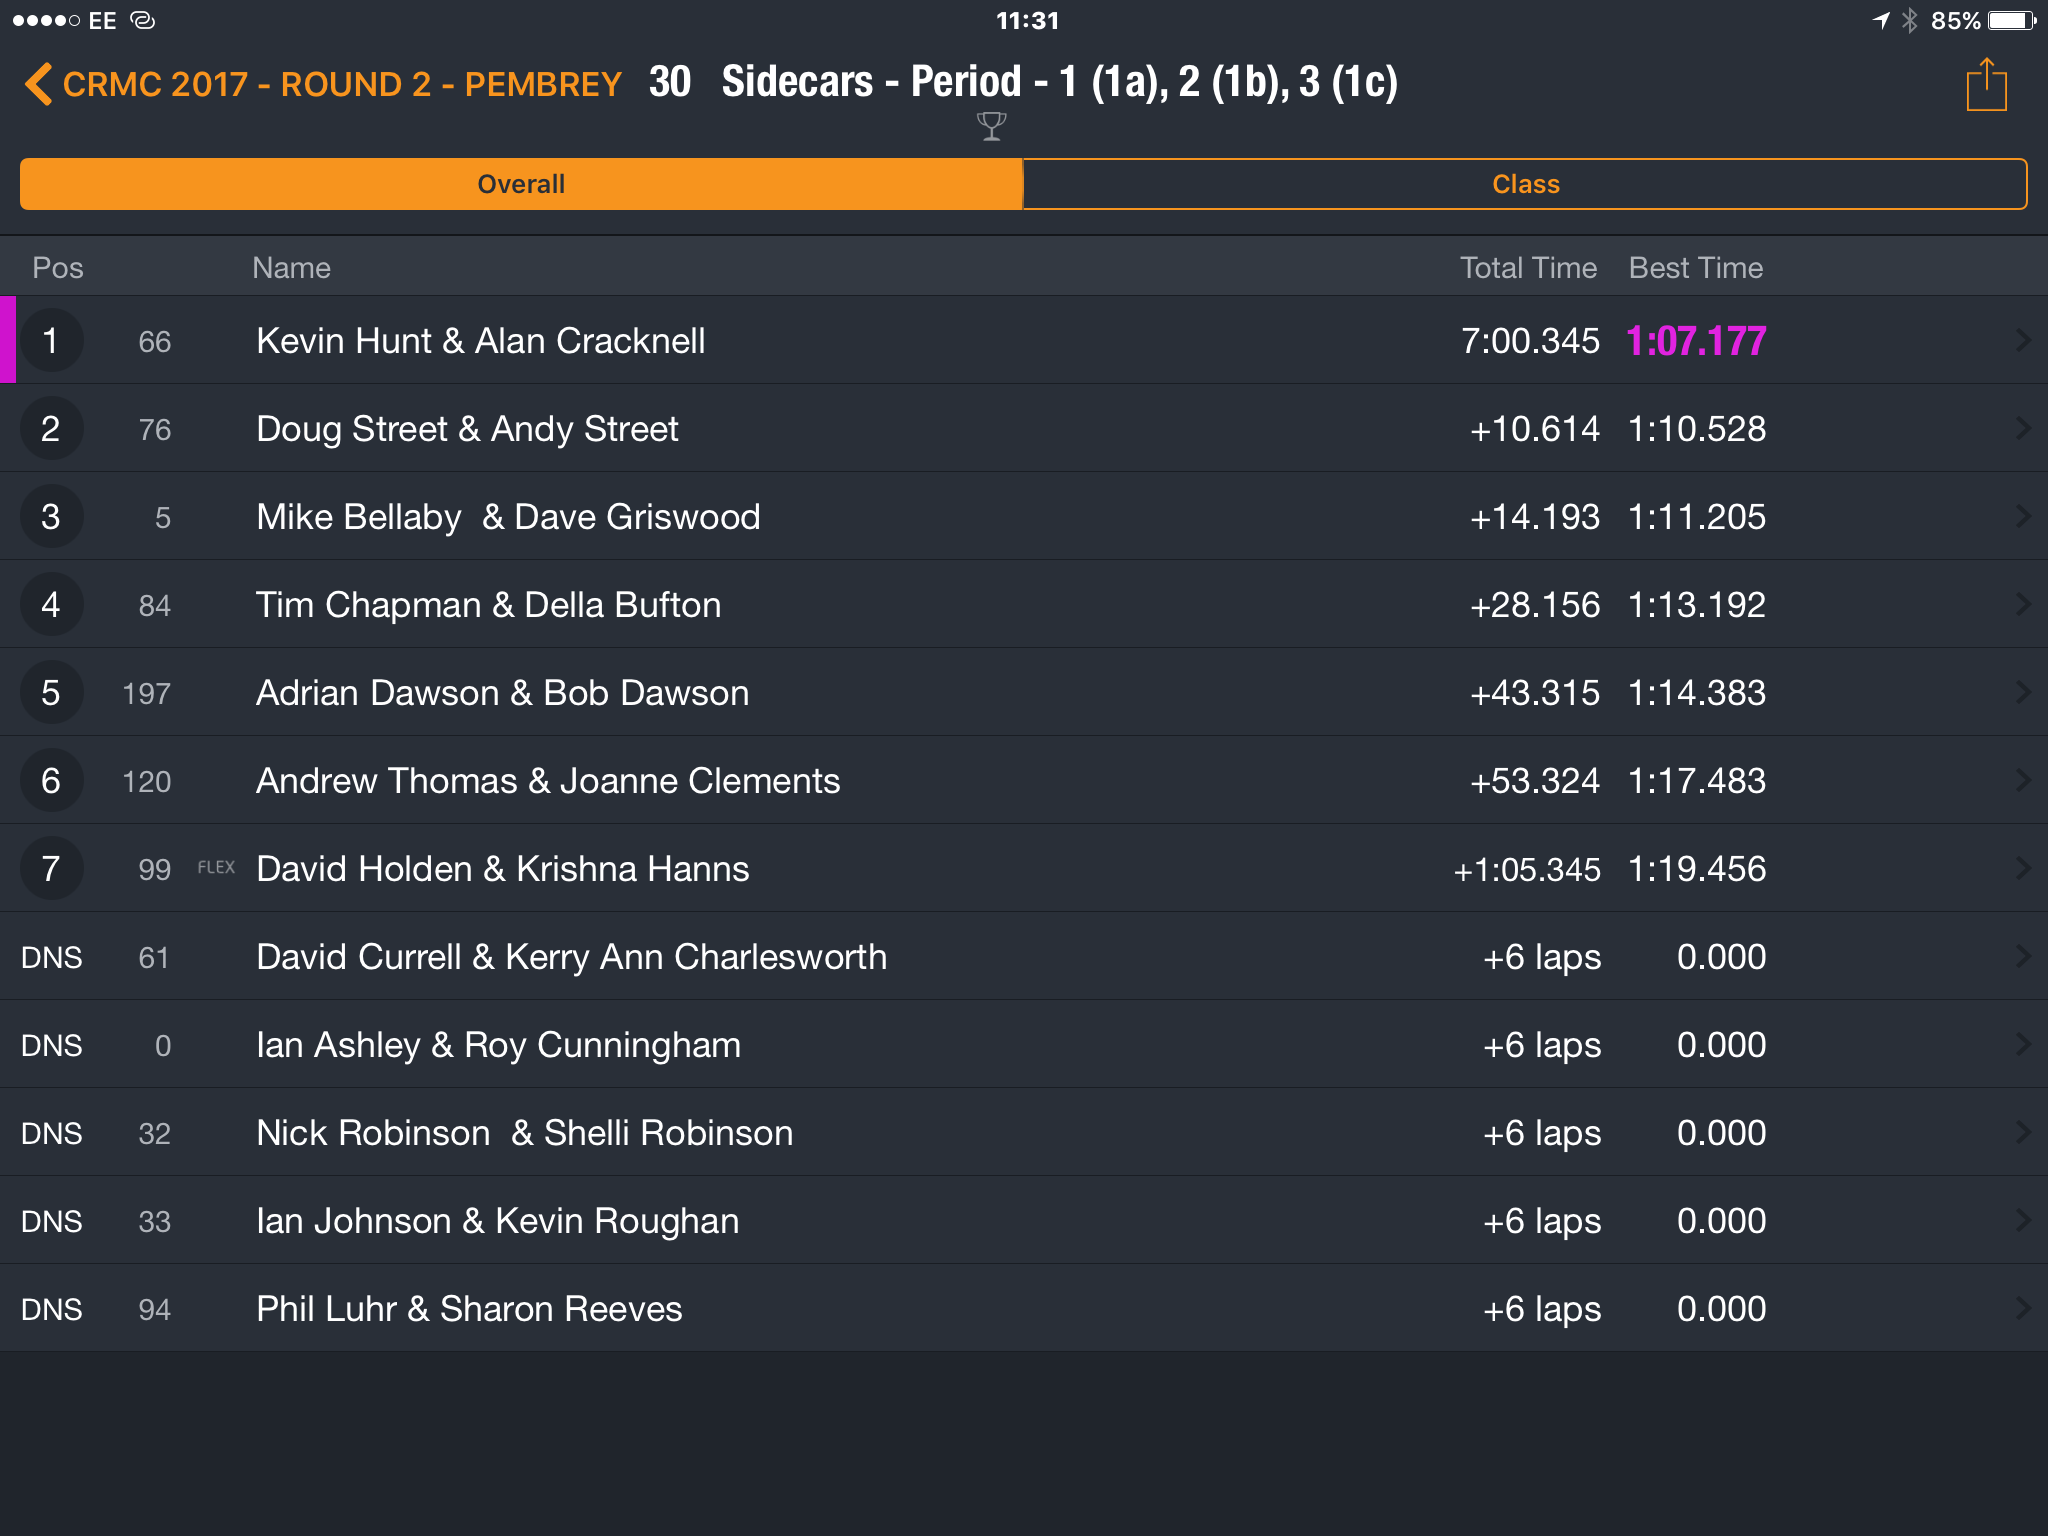The height and width of the screenshot is (1536, 2048).
Task: Tap the position 7 circle badge
Action: (x=51, y=869)
